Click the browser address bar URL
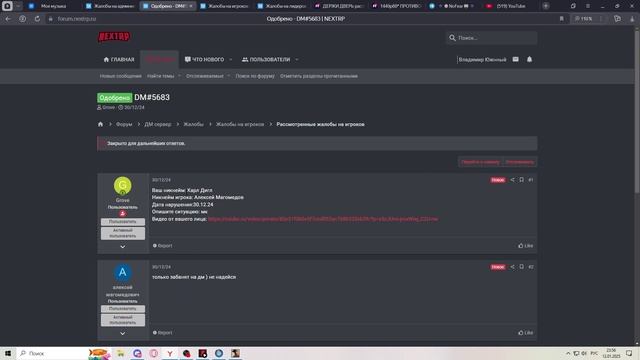The image size is (640, 360). pos(77,19)
